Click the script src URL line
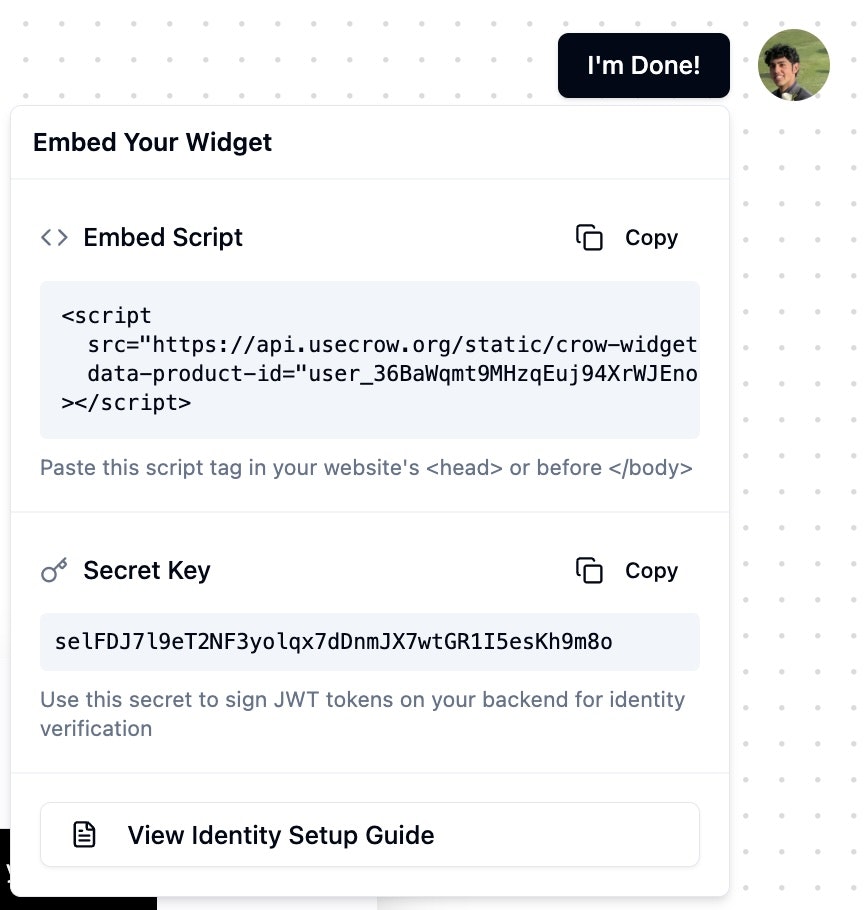This screenshot has width=866, height=910. (x=392, y=345)
